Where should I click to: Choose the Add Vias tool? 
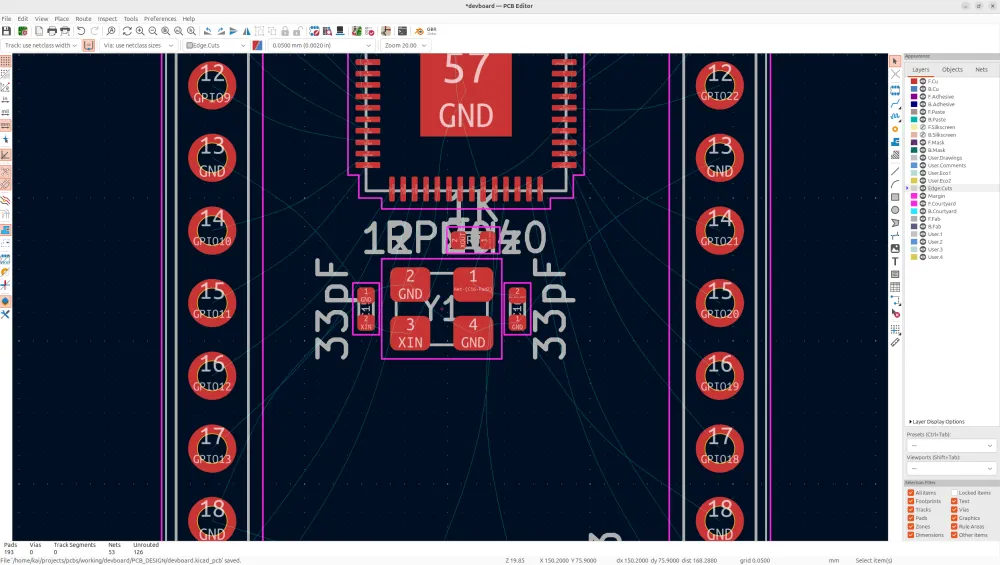pyautogui.click(x=895, y=129)
